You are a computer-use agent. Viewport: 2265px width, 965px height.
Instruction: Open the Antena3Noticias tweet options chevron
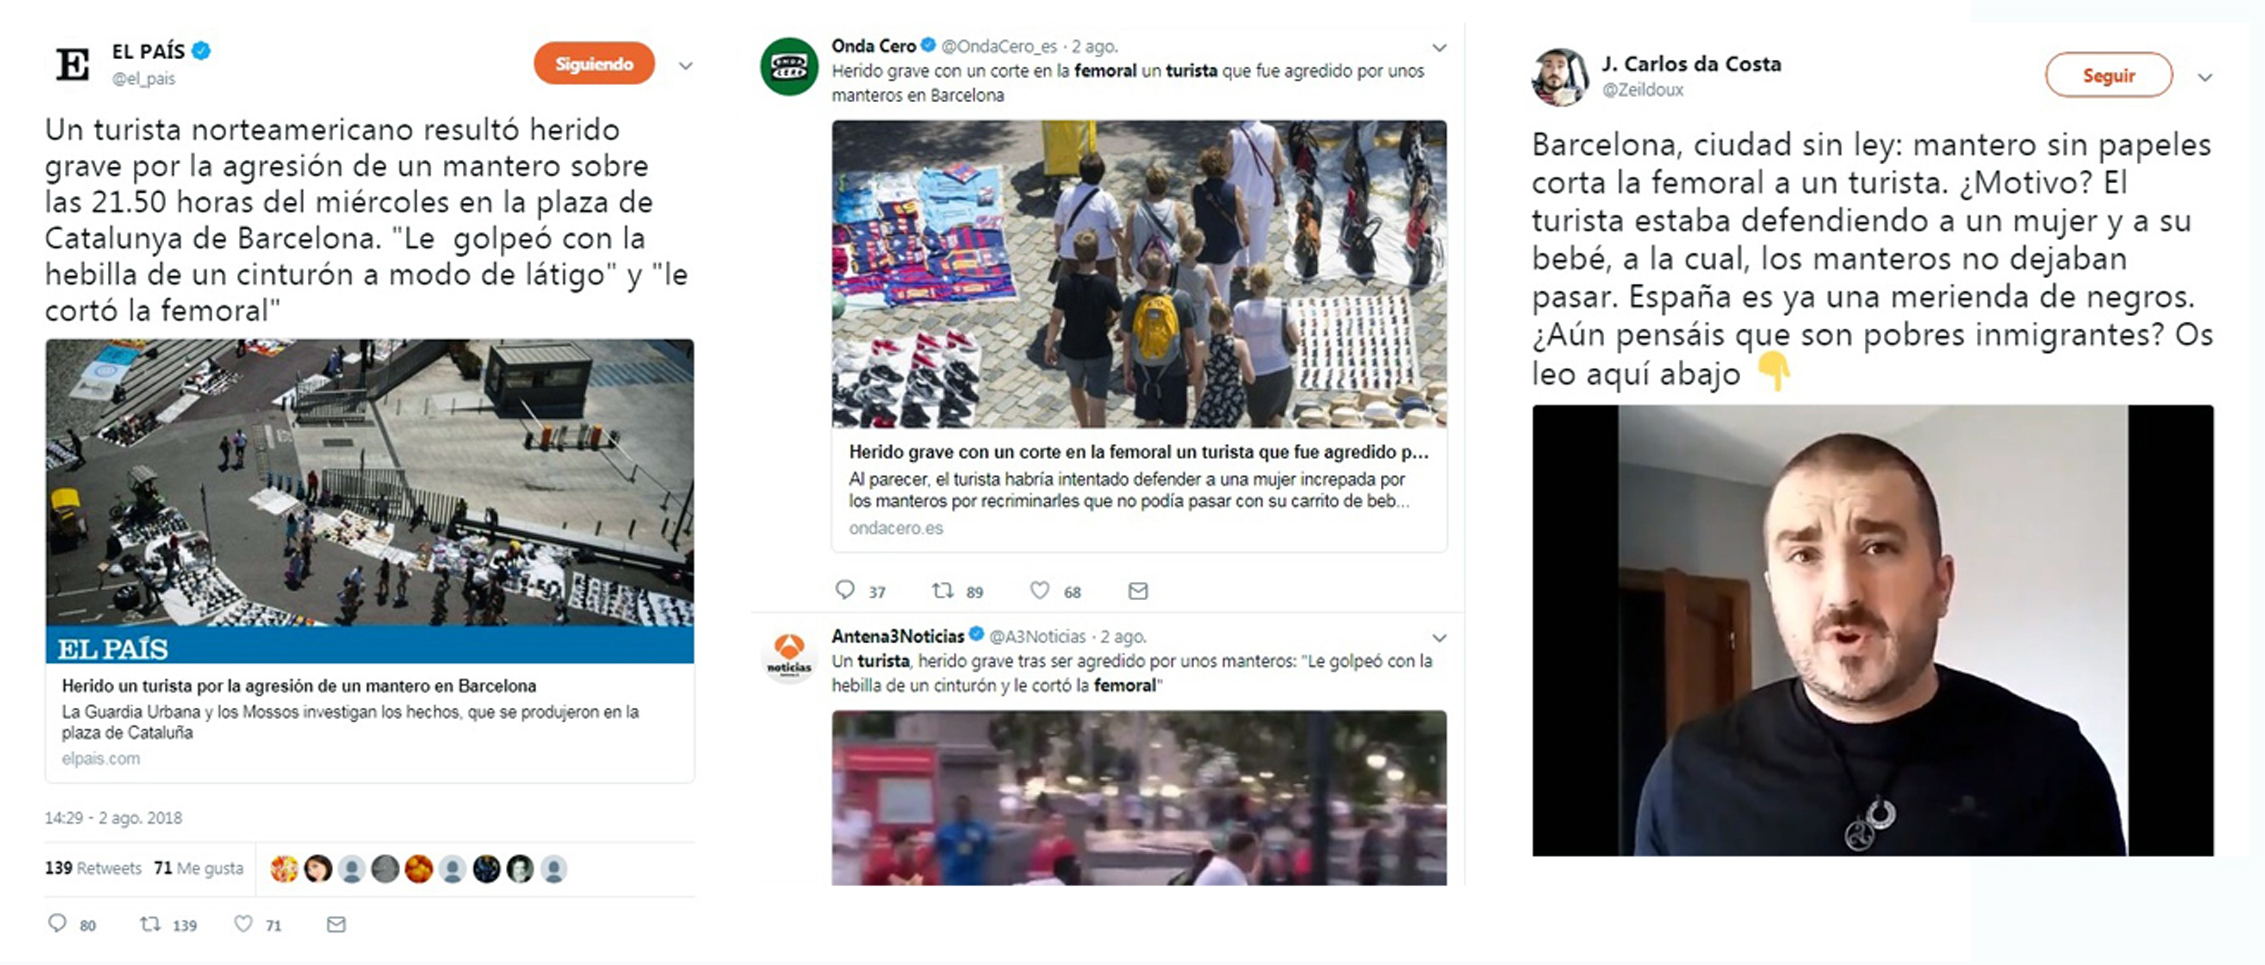(1439, 637)
